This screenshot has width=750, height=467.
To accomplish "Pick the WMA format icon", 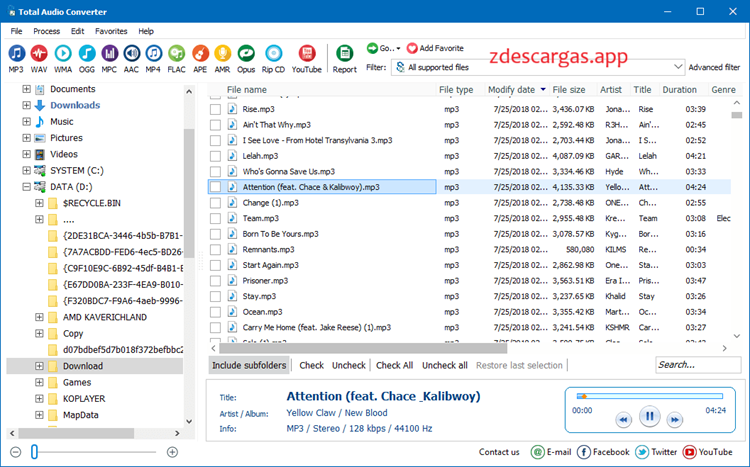I will [63, 54].
